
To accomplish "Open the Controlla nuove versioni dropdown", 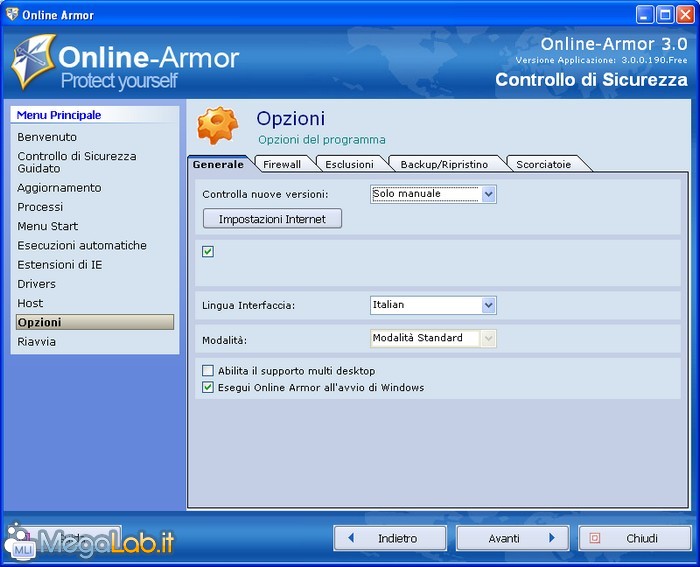I will (x=433, y=194).
